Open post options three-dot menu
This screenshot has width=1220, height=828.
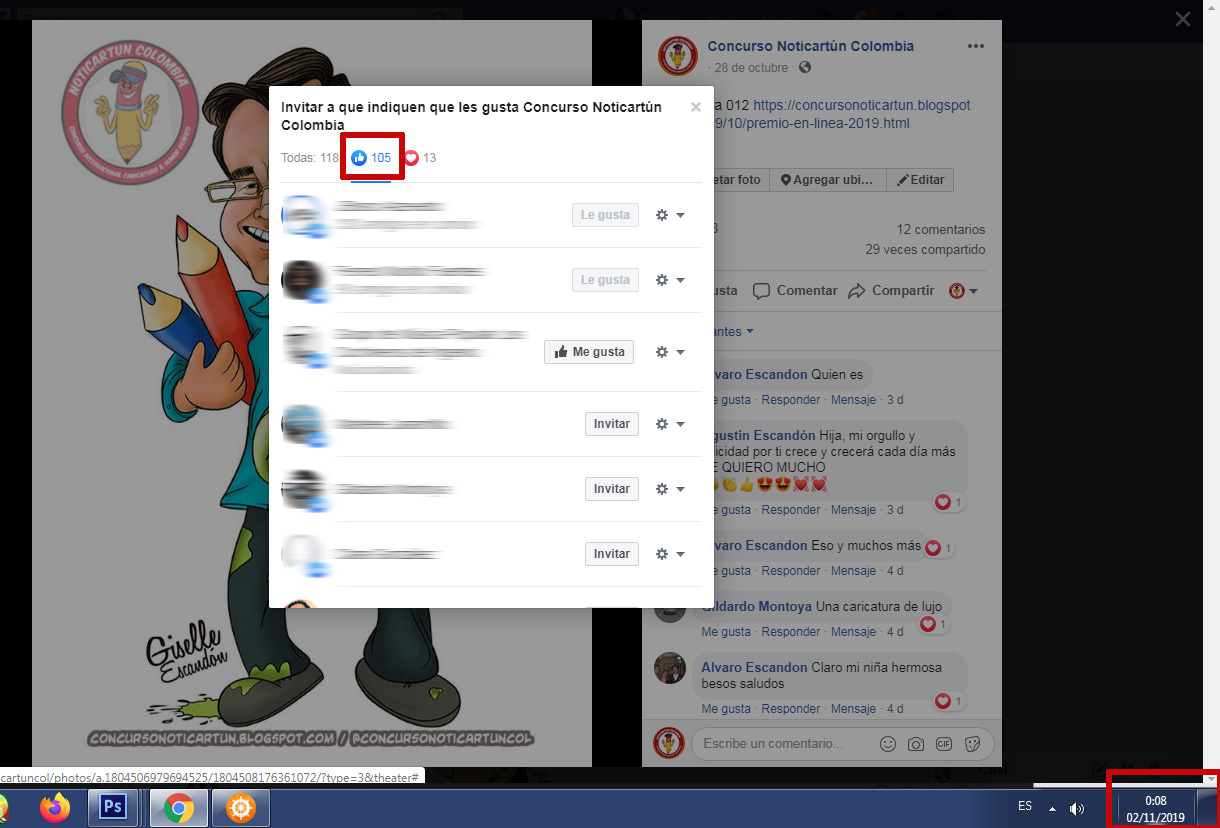(976, 47)
